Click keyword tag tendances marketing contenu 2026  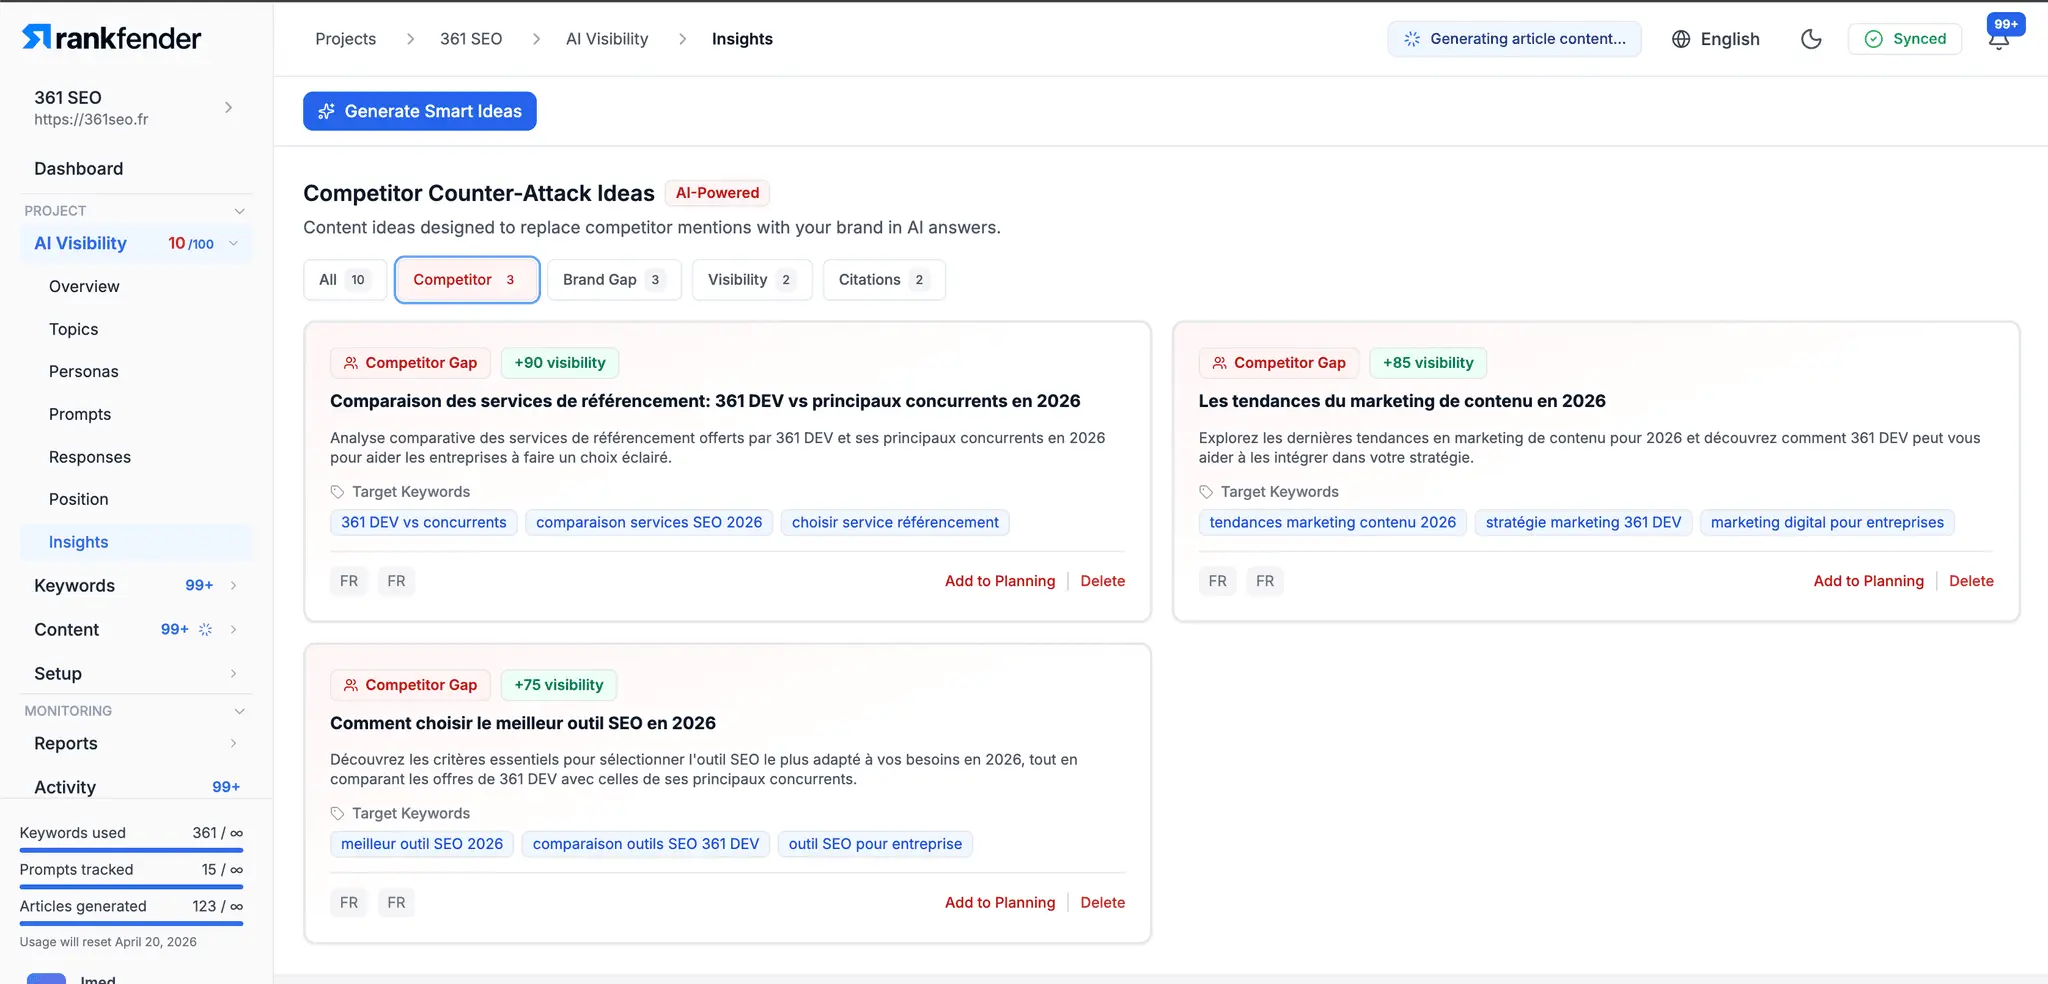point(1333,522)
